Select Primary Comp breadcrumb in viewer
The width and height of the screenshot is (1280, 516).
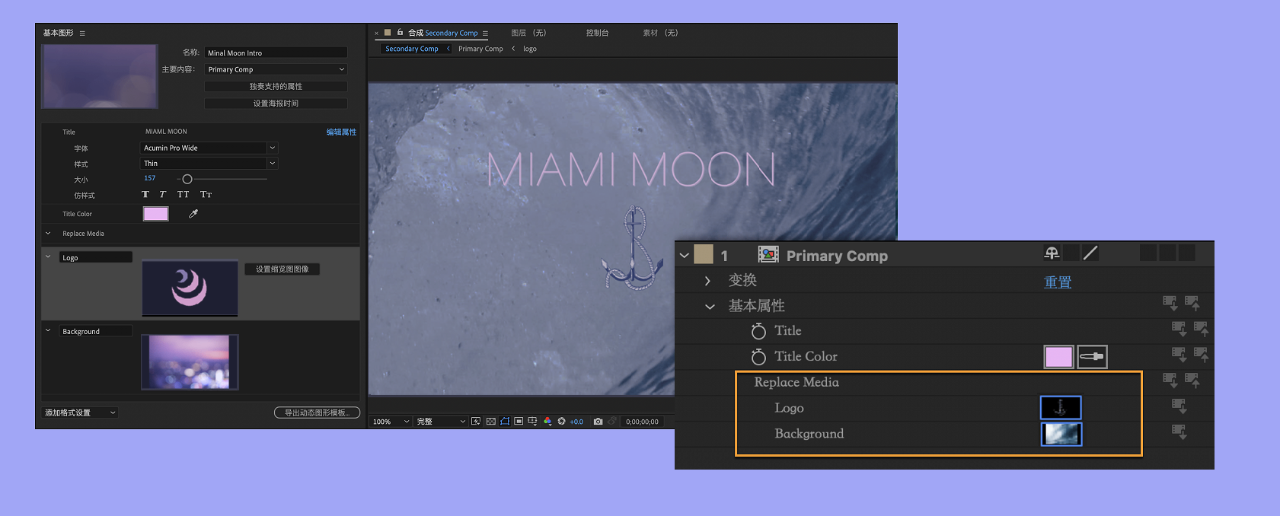point(480,49)
